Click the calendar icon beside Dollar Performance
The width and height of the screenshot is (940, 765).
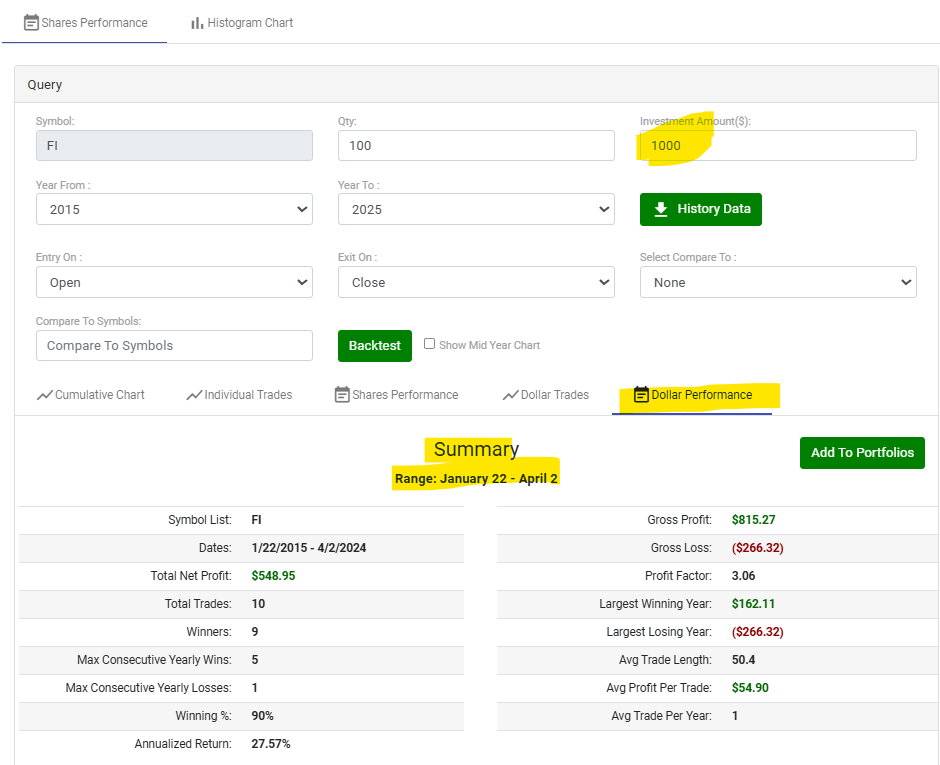(641, 394)
